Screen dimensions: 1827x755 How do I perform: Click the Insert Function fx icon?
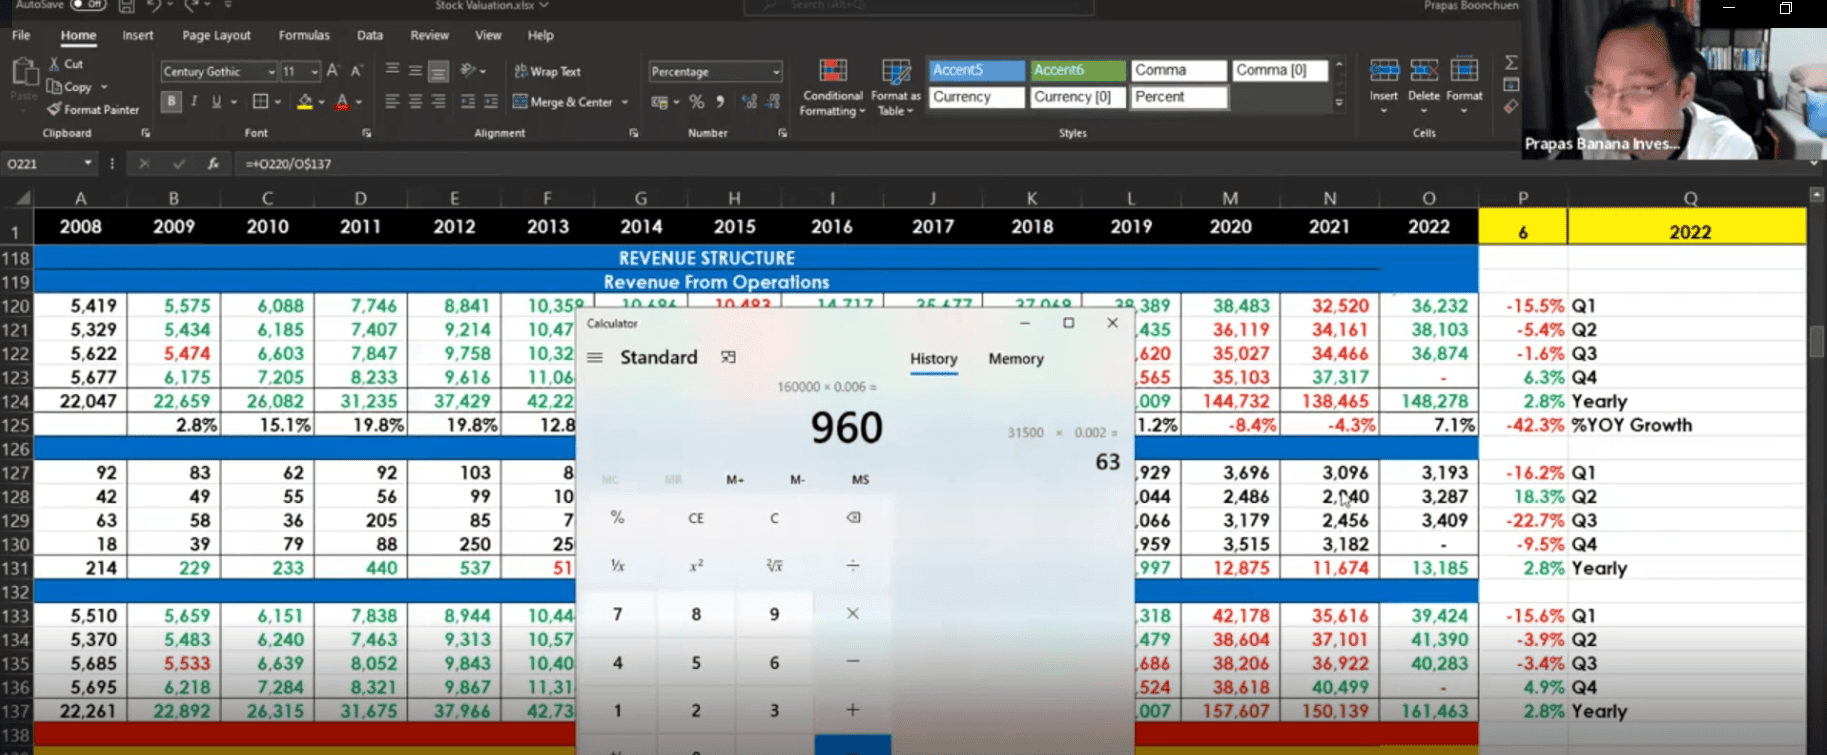coord(213,163)
